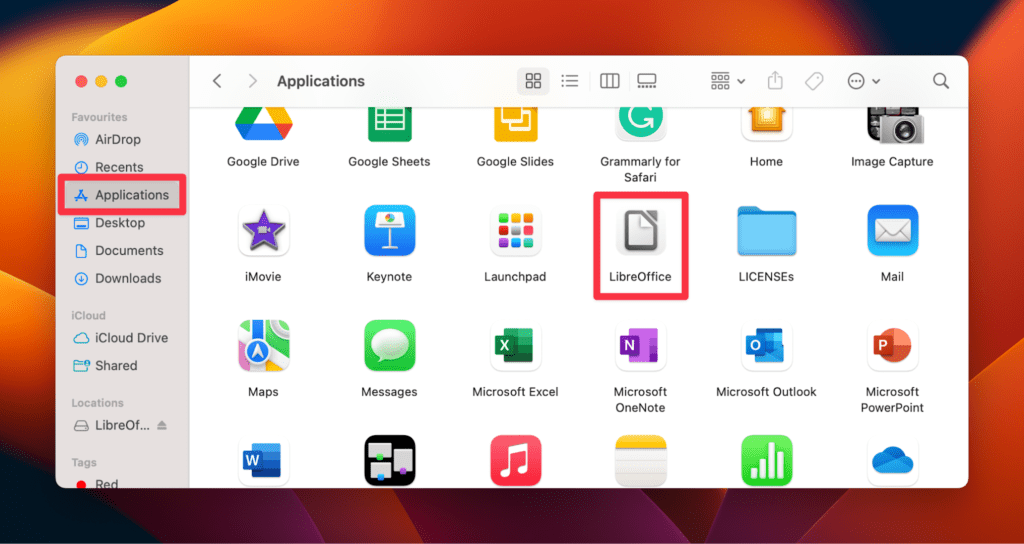Select the Microsoft Word icon
1024x544 pixels.
pyautogui.click(x=263, y=460)
